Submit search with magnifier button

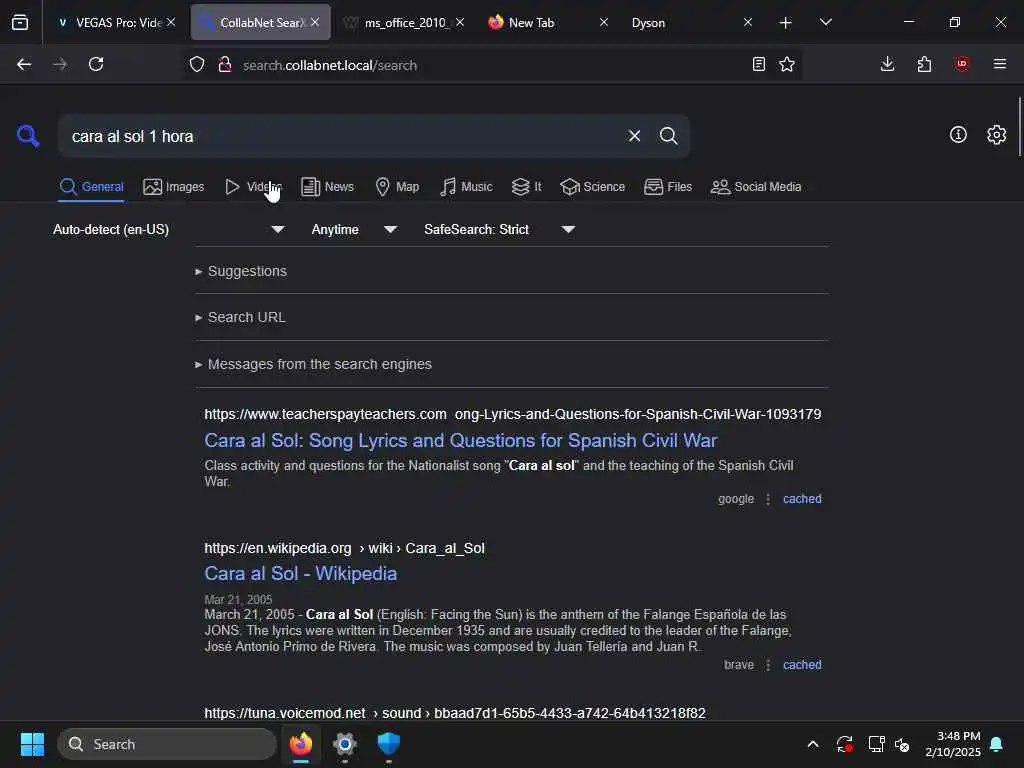click(668, 136)
